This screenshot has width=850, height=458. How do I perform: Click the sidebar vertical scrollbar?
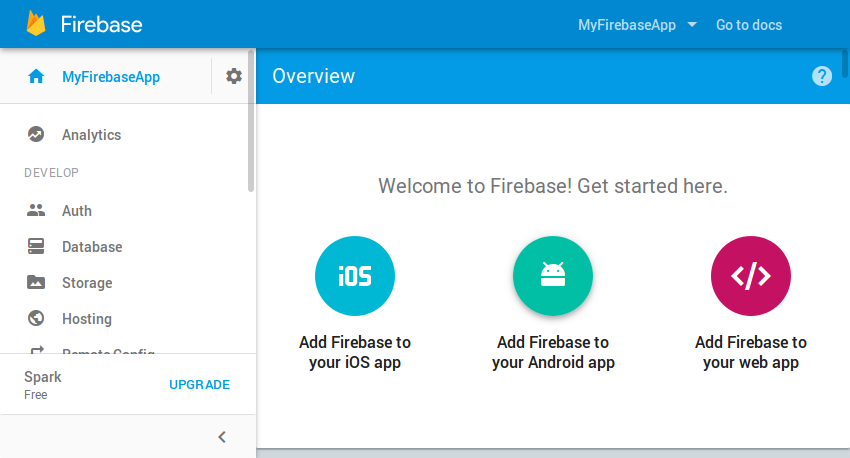250,120
